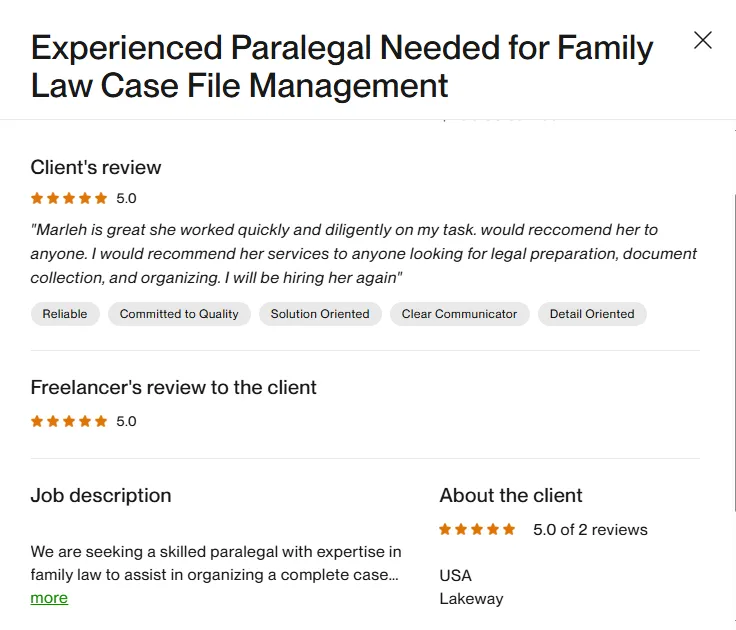The height and width of the screenshot is (630, 736).
Task: Click the freelancer's review star rating
Action: tap(69, 421)
